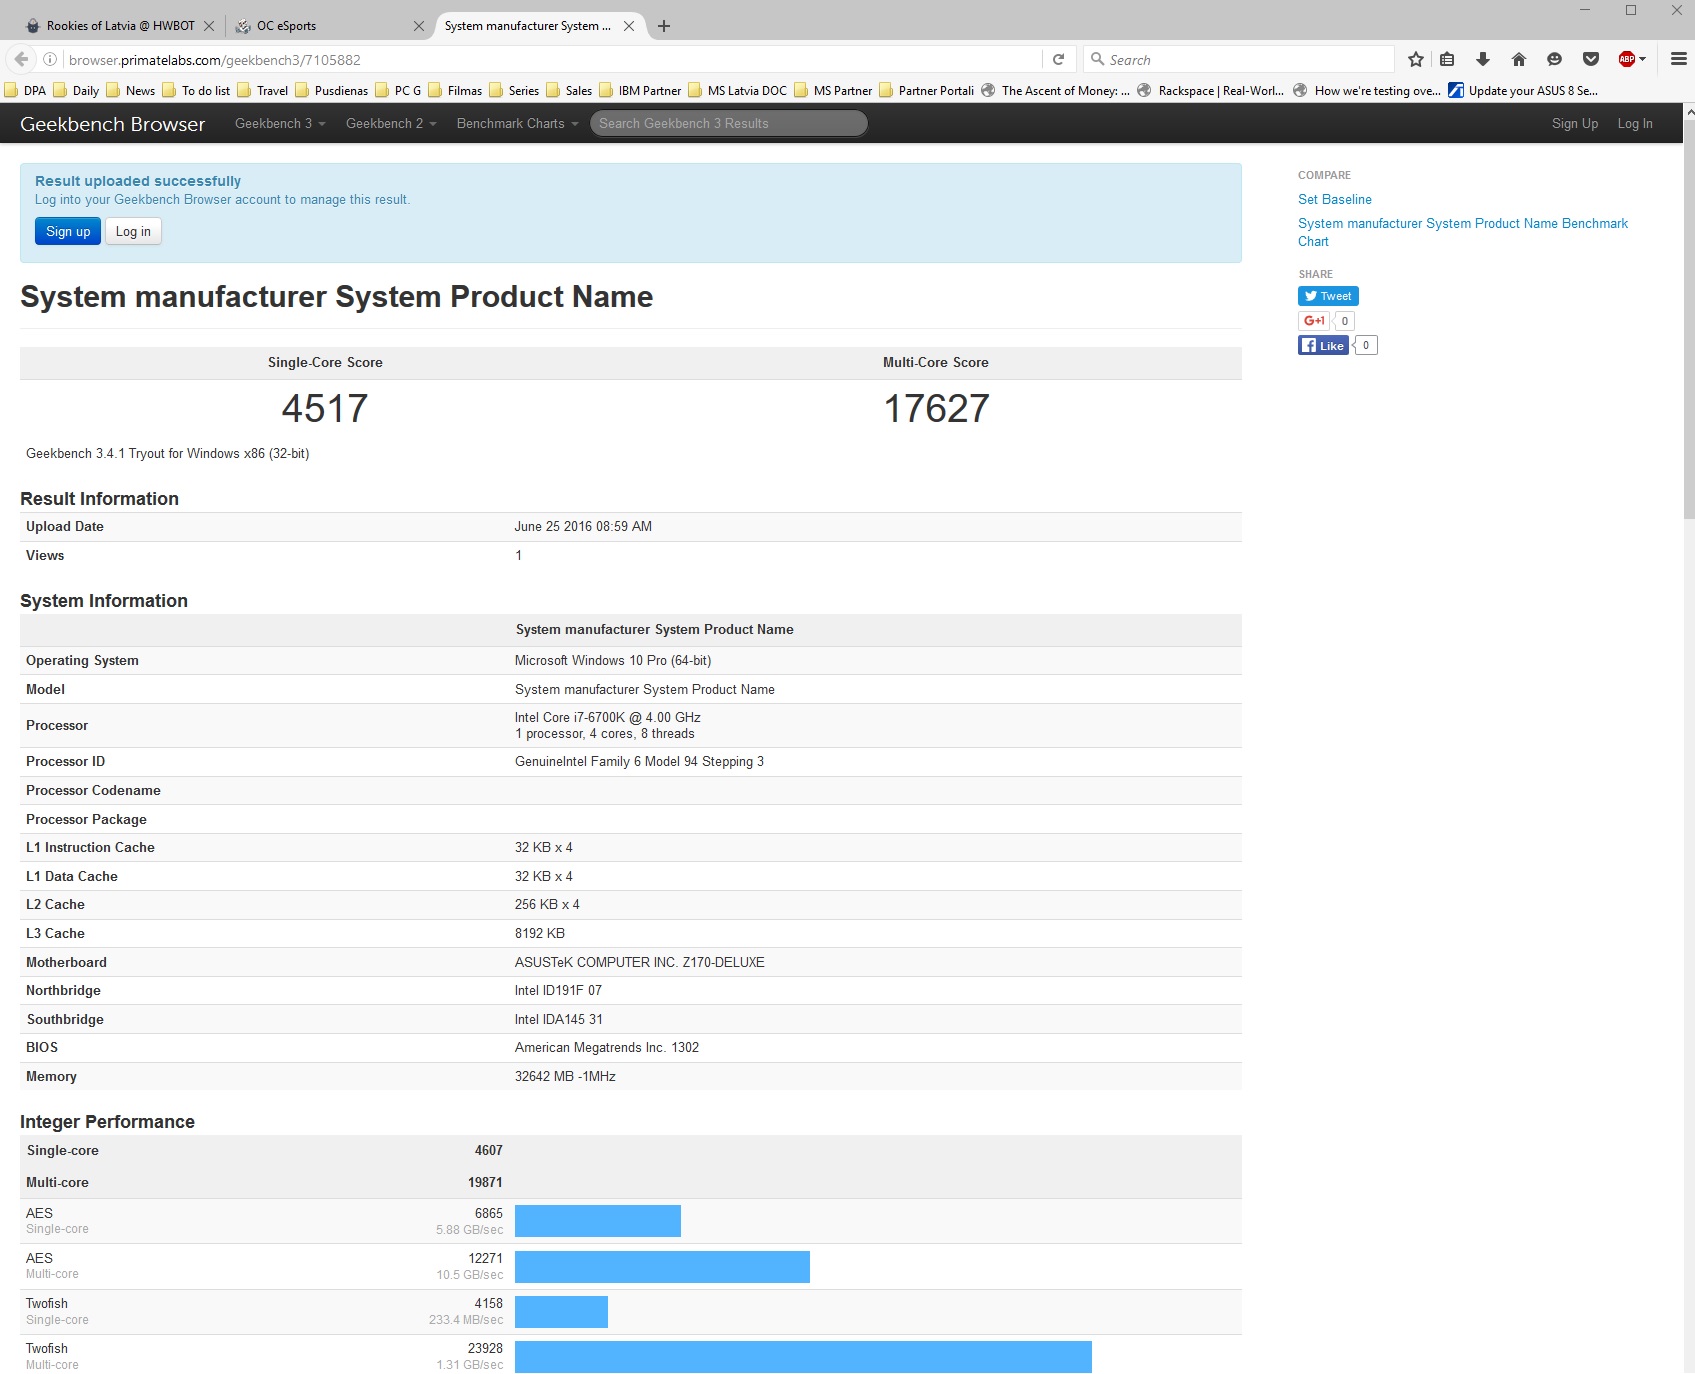This screenshot has height=1374, width=1695.
Task: Reload the page with the refresh icon
Action: tap(1058, 59)
